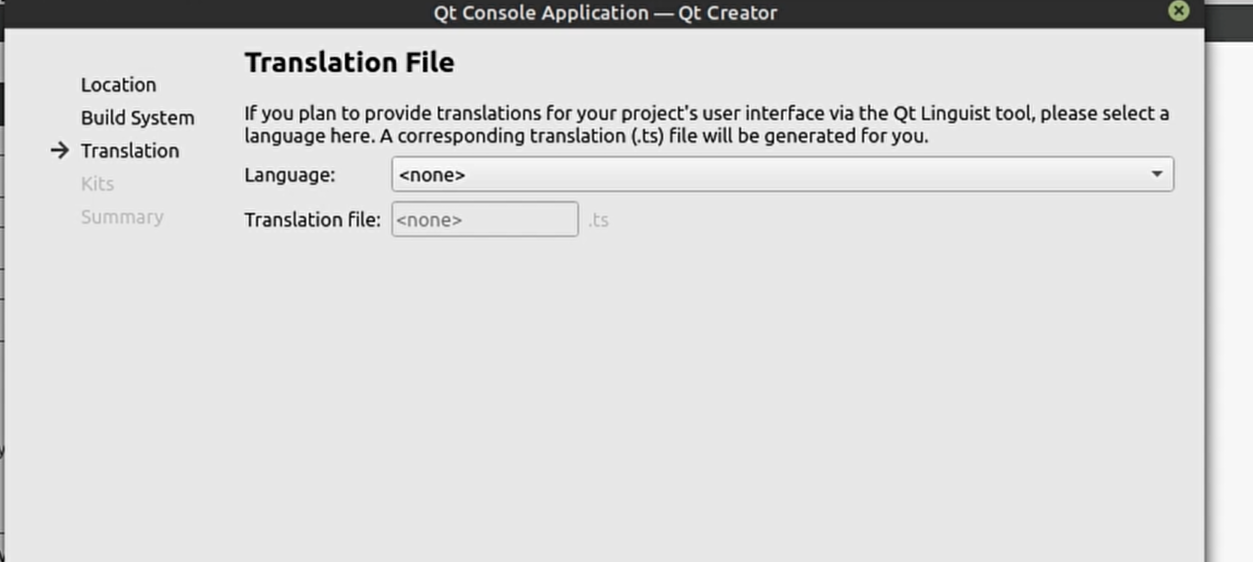Click the arrow icon beside Translation step

60,150
